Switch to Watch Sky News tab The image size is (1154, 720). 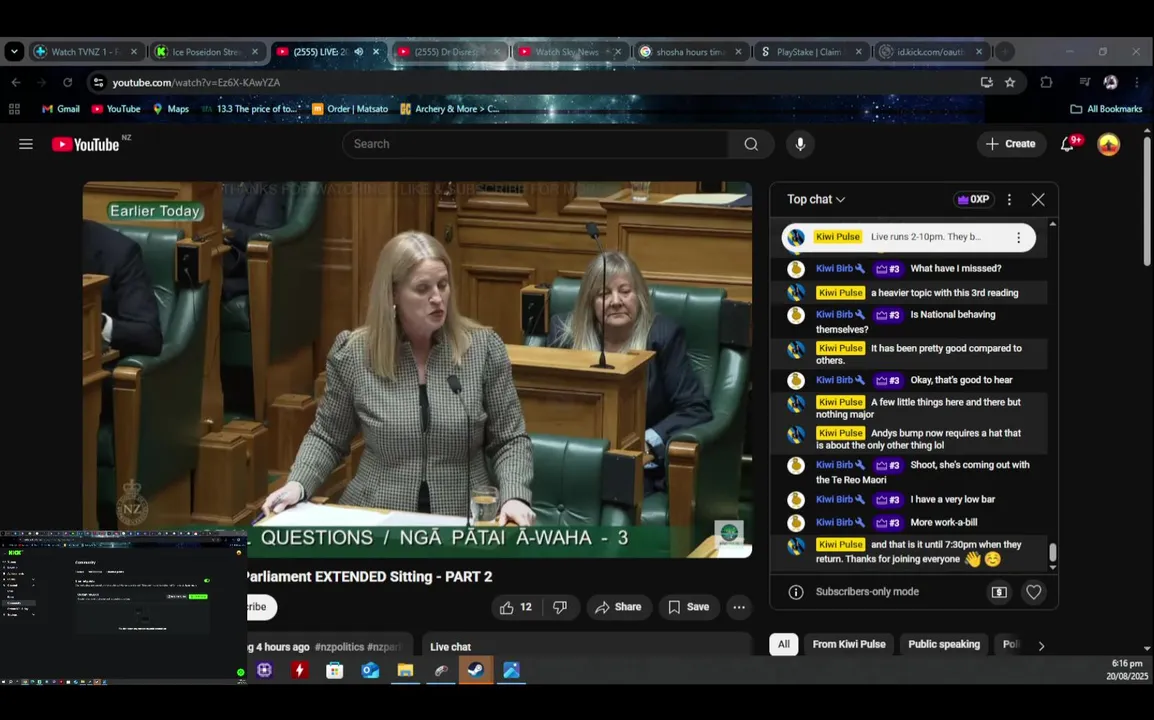tap(570, 52)
